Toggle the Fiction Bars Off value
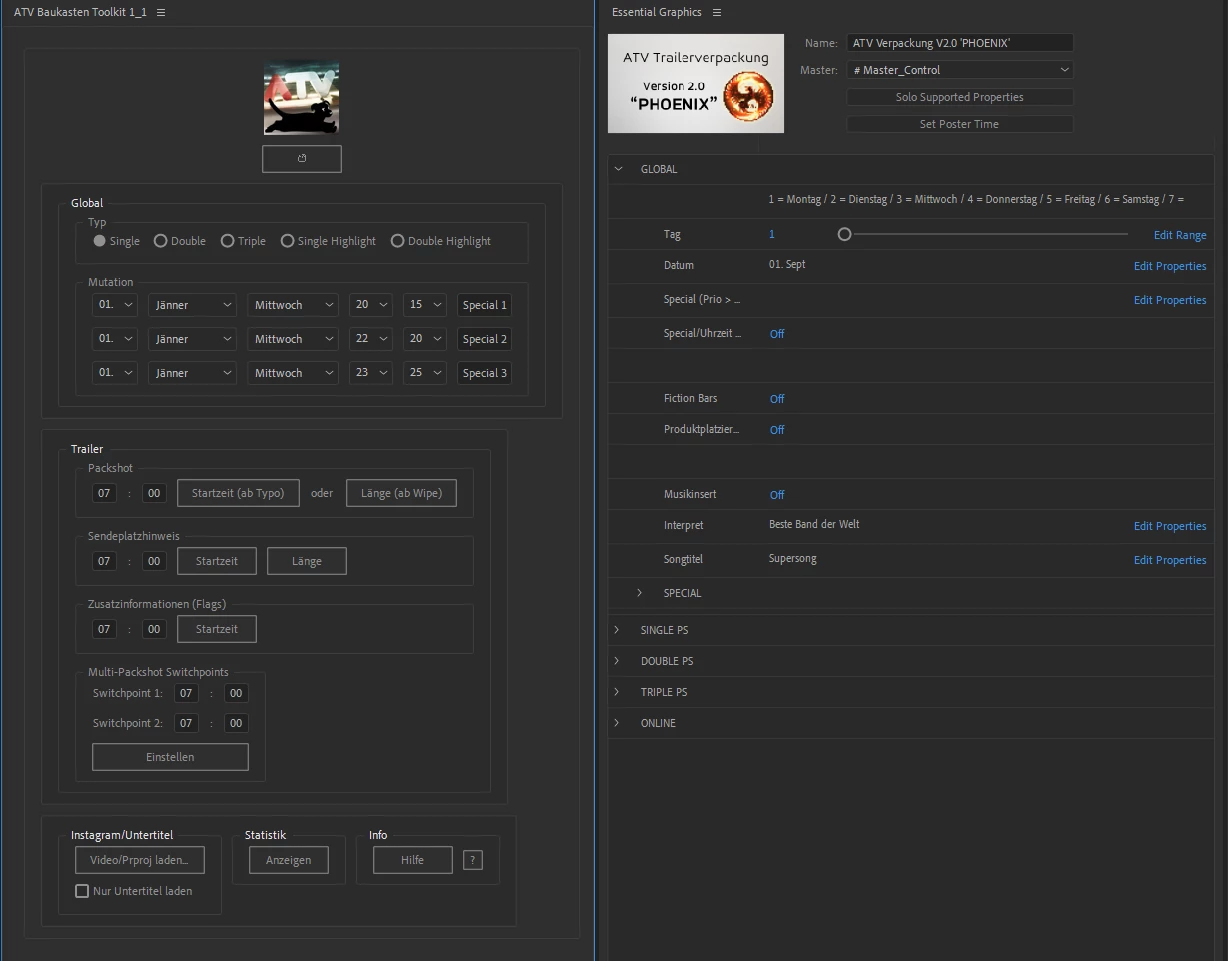The image size is (1228, 961). tap(777, 399)
